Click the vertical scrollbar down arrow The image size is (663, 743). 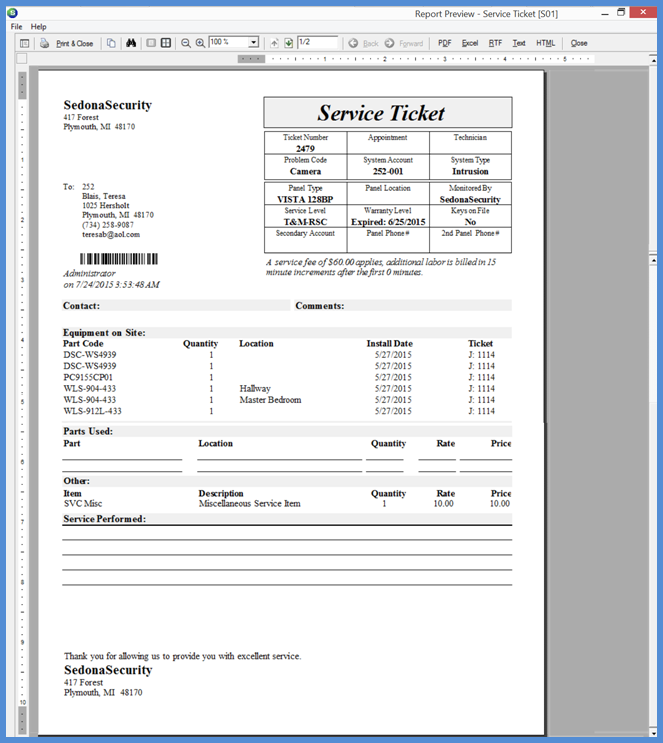point(653,733)
